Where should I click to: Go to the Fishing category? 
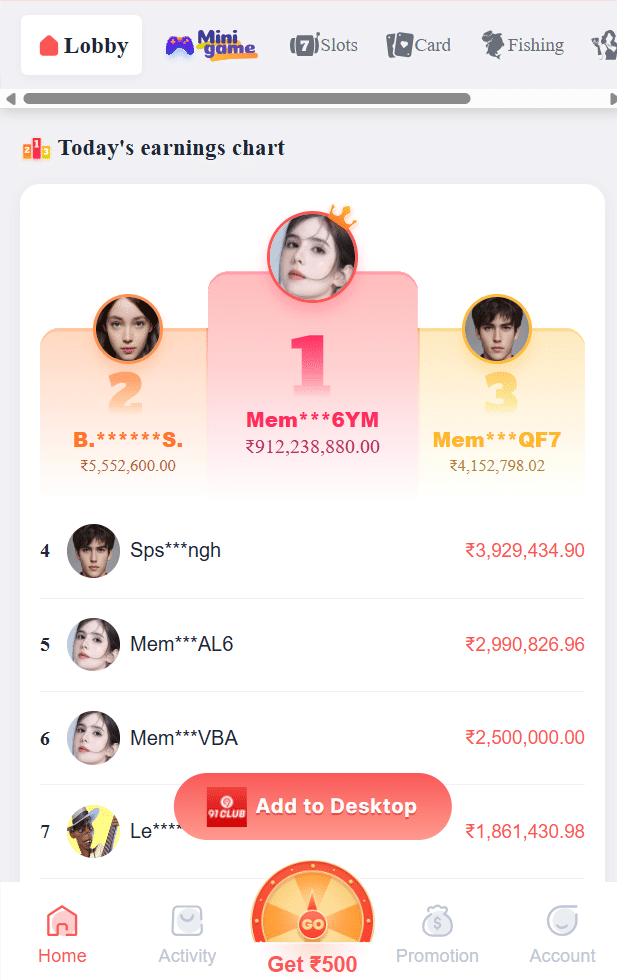(523, 45)
